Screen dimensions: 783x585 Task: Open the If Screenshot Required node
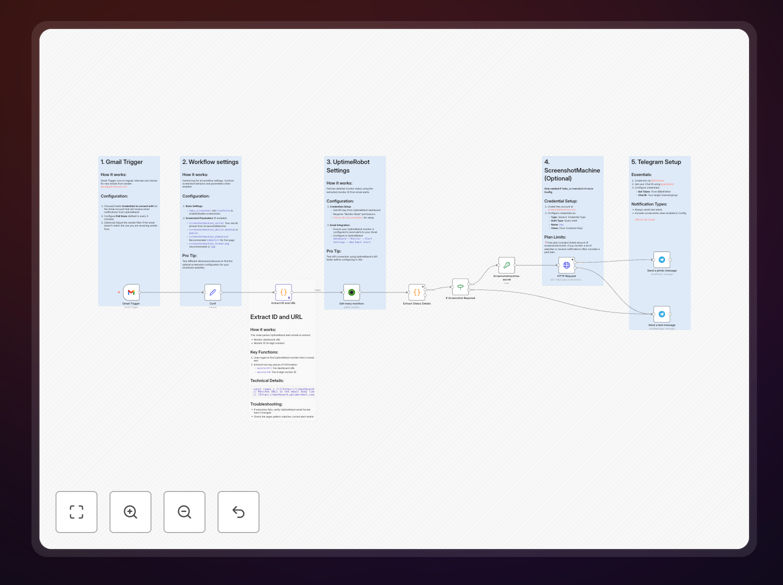pyautogui.click(x=460, y=287)
